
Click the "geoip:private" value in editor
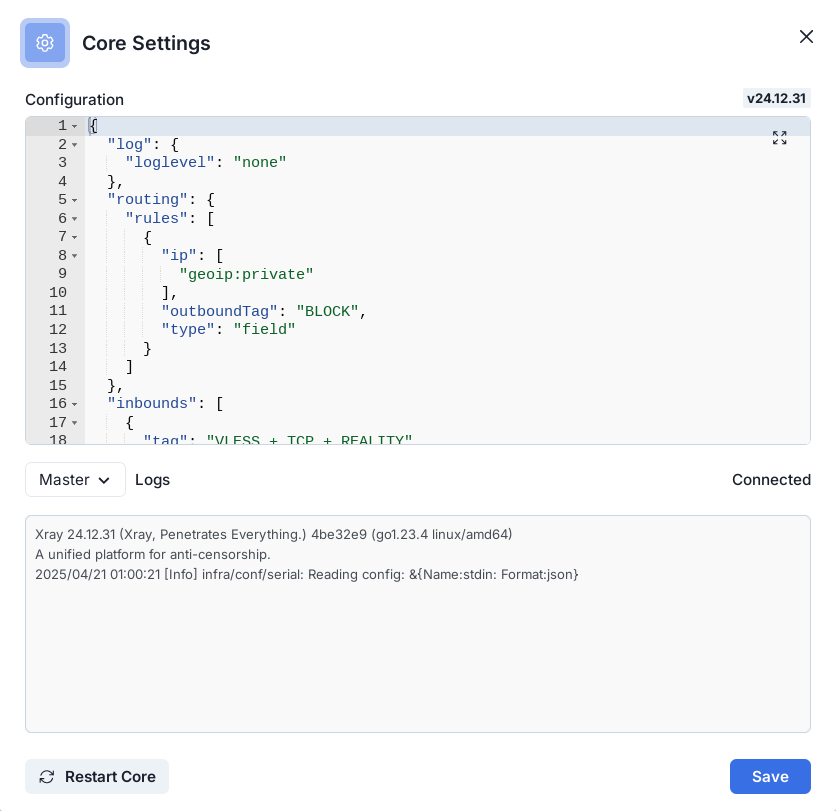(x=246, y=275)
